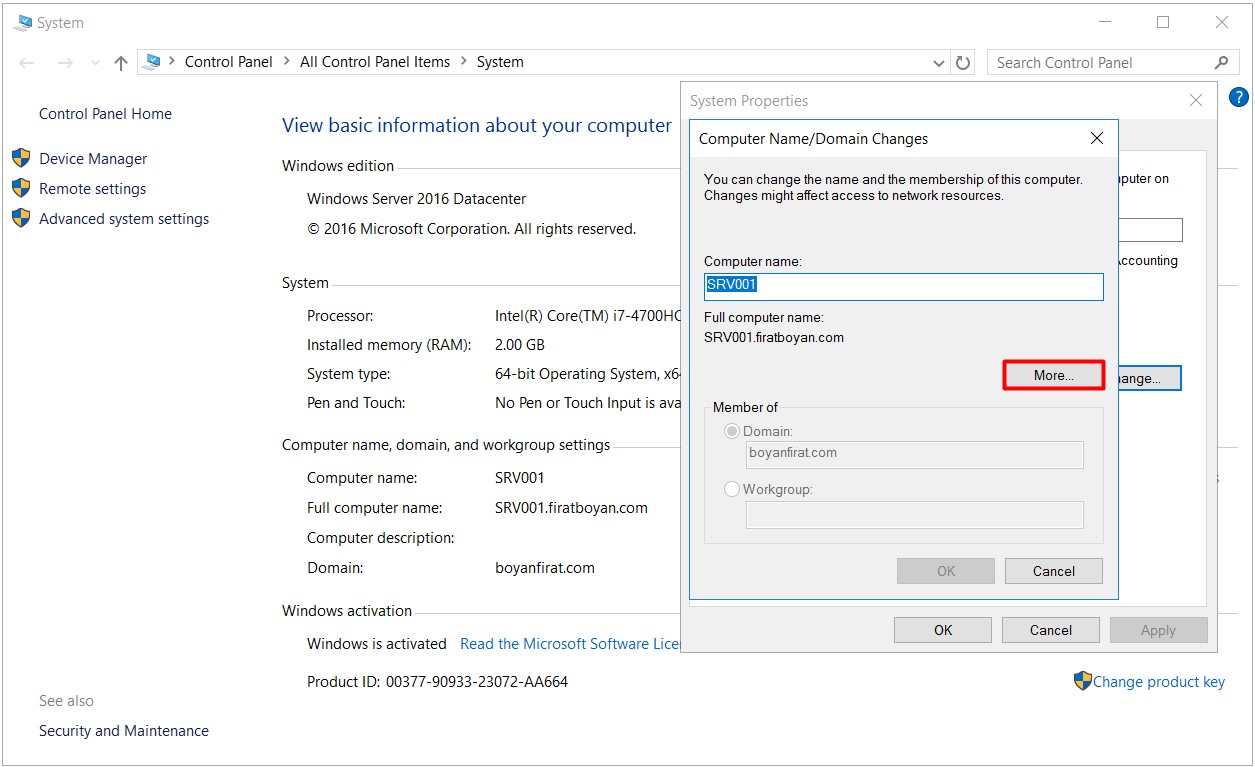This screenshot has width=1255, height=767.
Task: Click the Domain text field
Action: [x=915, y=454]
